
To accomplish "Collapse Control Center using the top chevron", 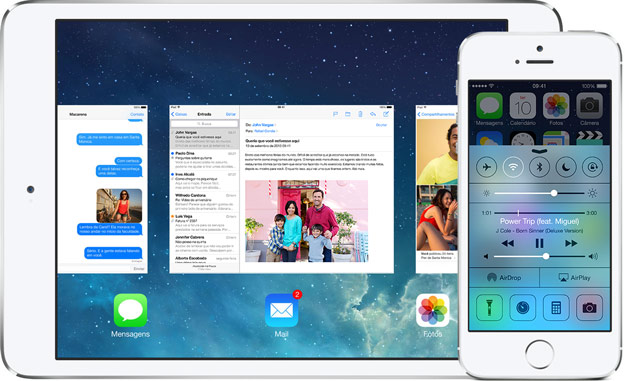I will point(539,151).
